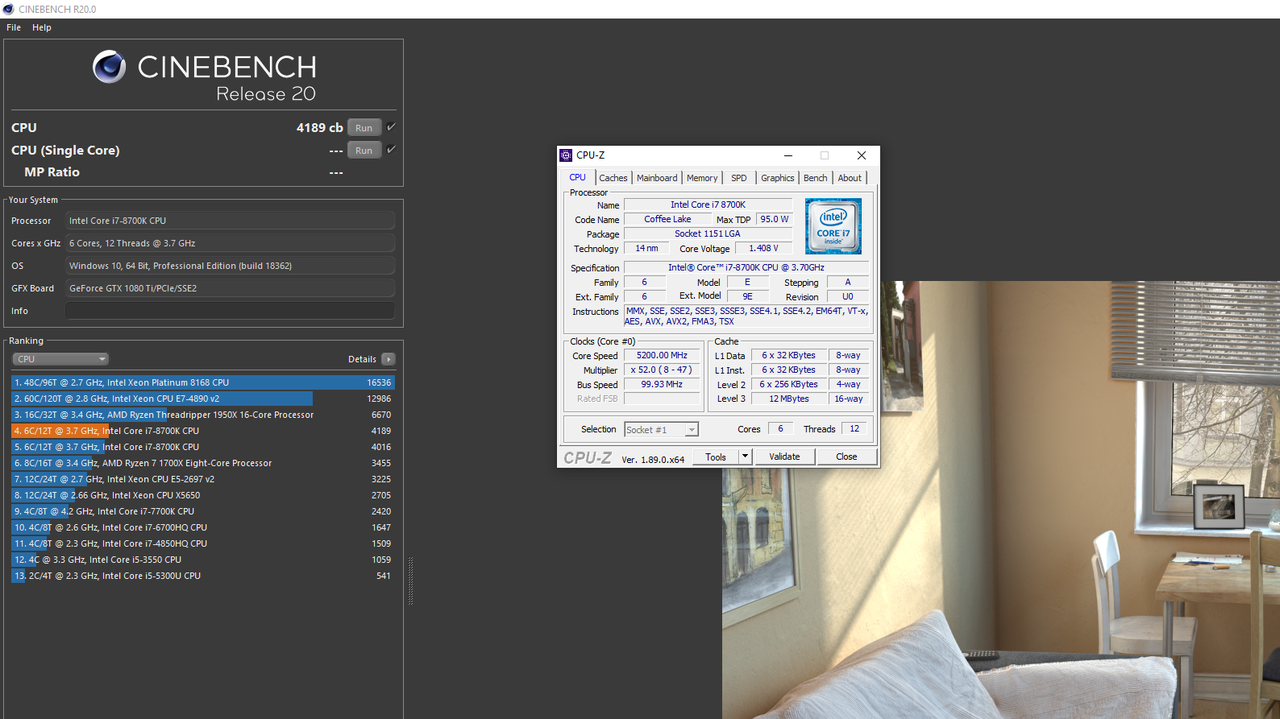Image resolution: width=1280 pixels, height=719 pixels.
Task: Click the OS Windows 10 field
Action: pyautogui.click(x=230, y=266)
